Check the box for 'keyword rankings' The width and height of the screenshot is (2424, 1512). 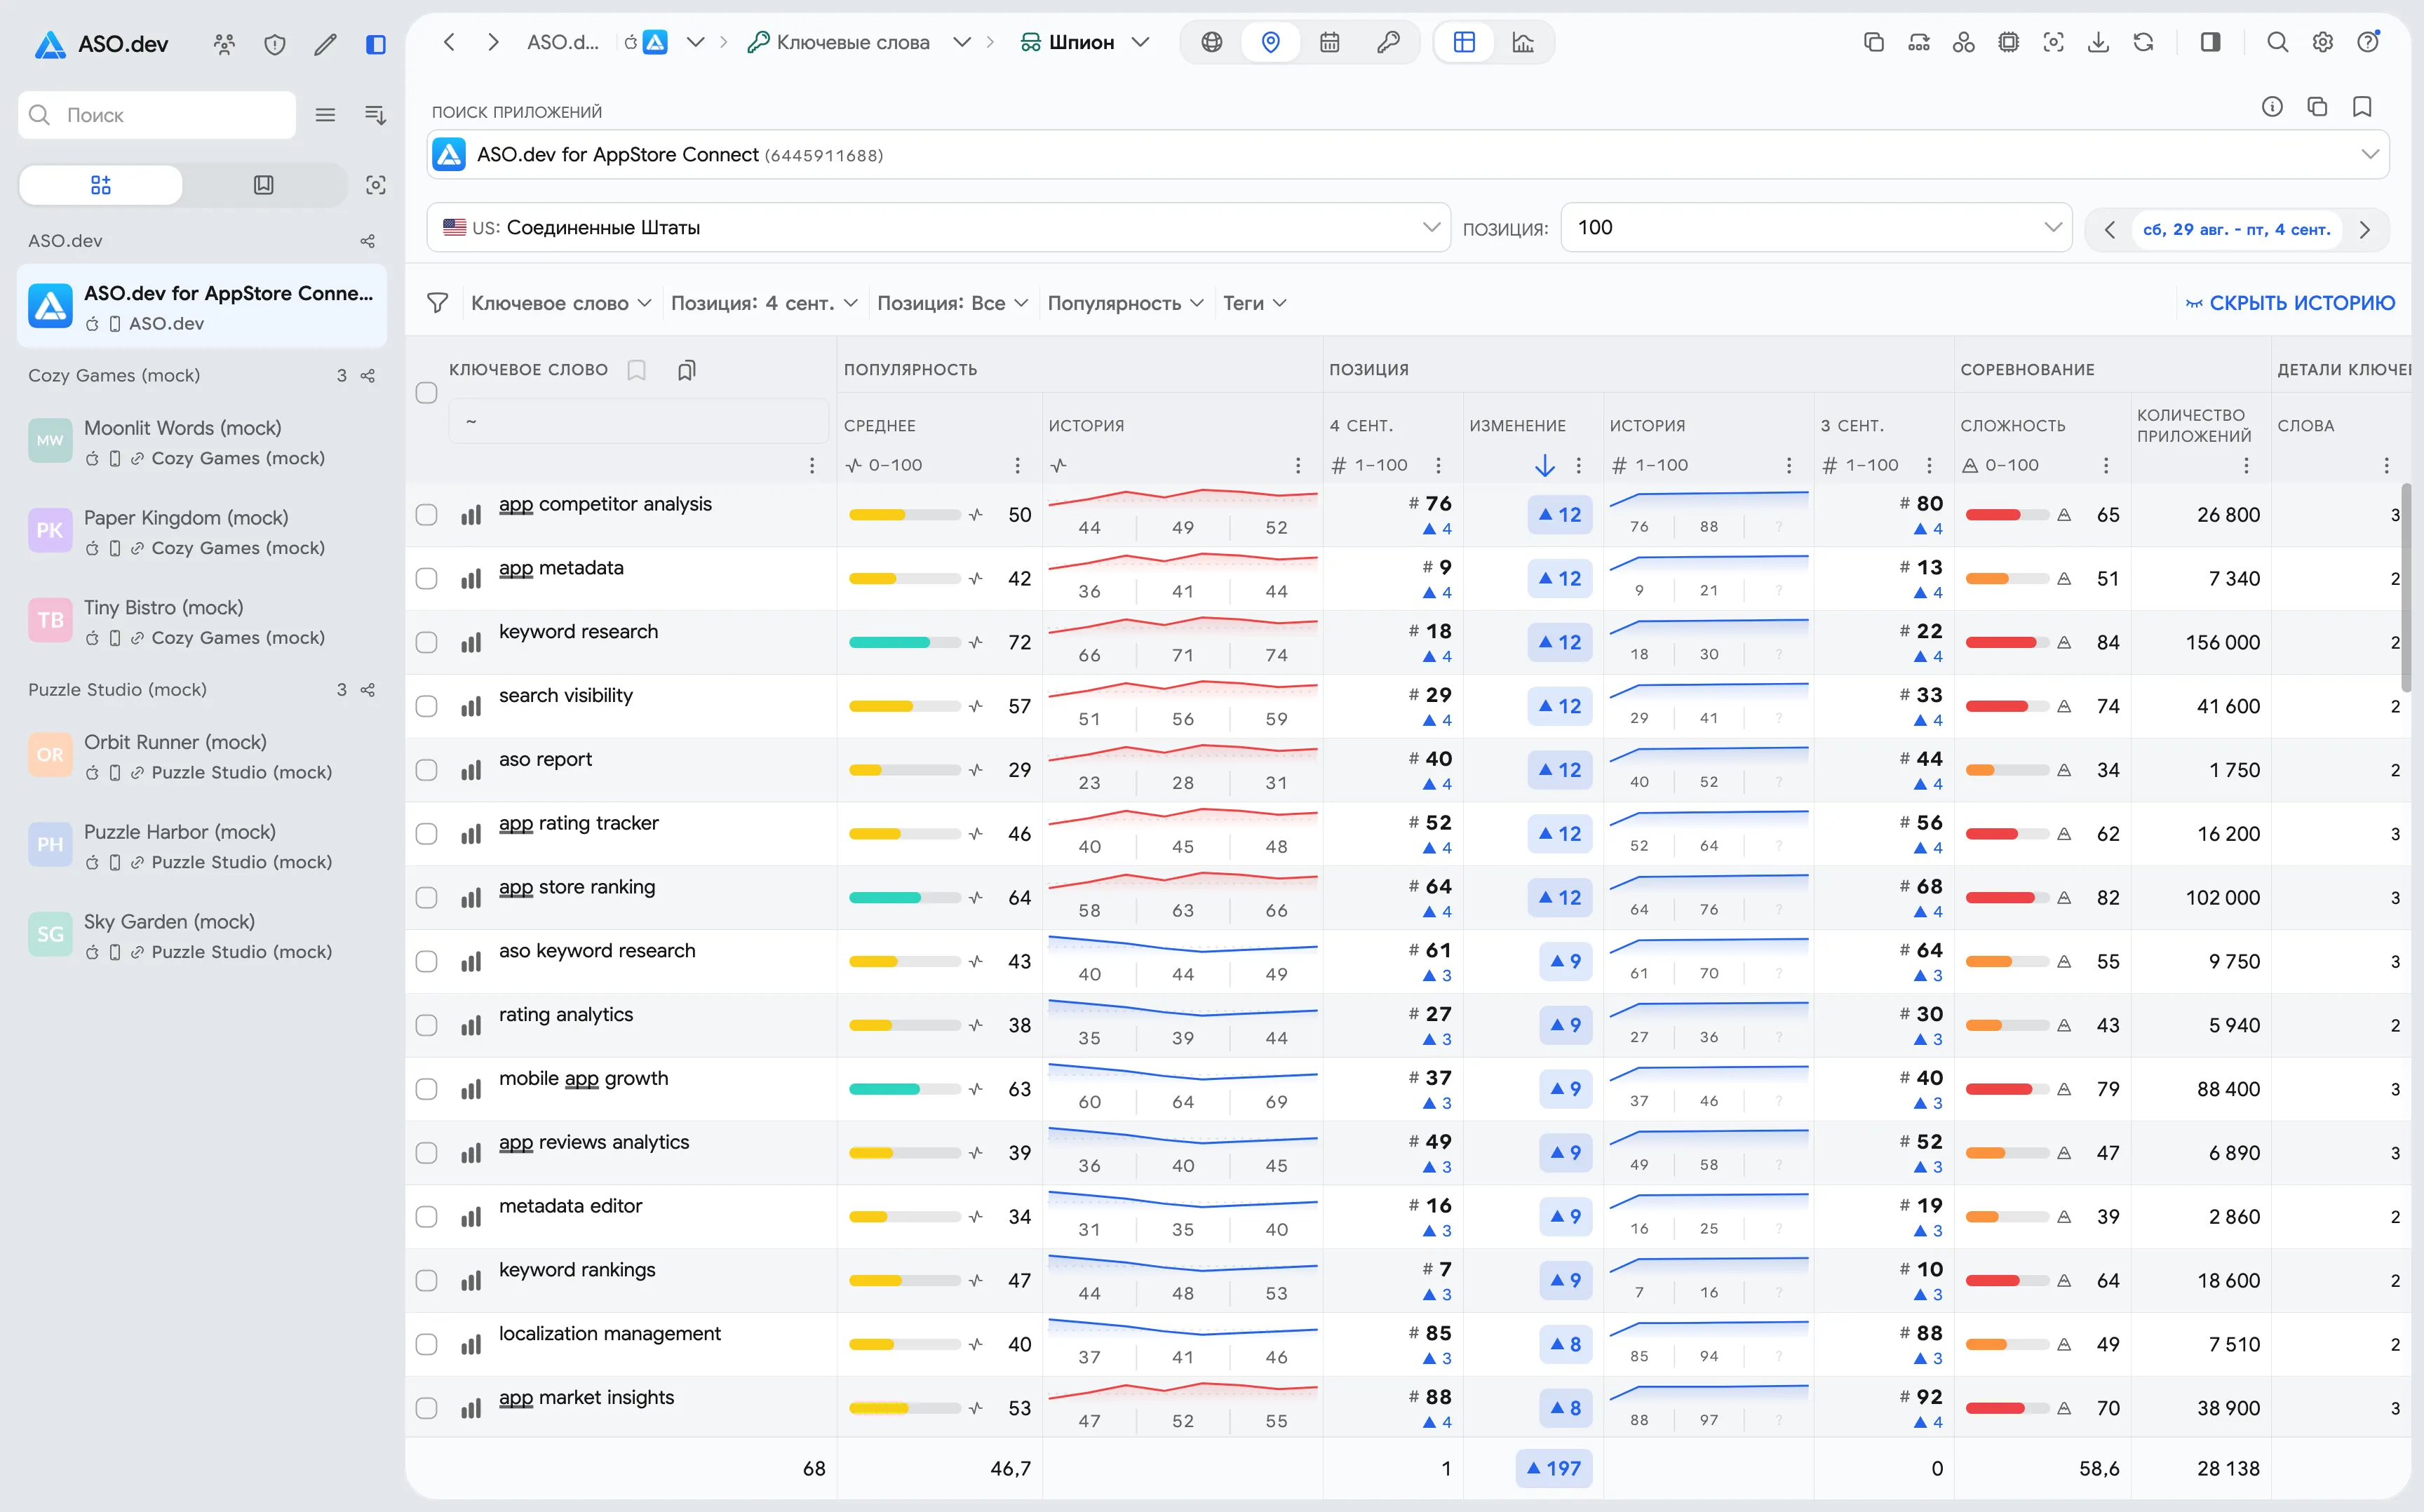pos(427,1280)
